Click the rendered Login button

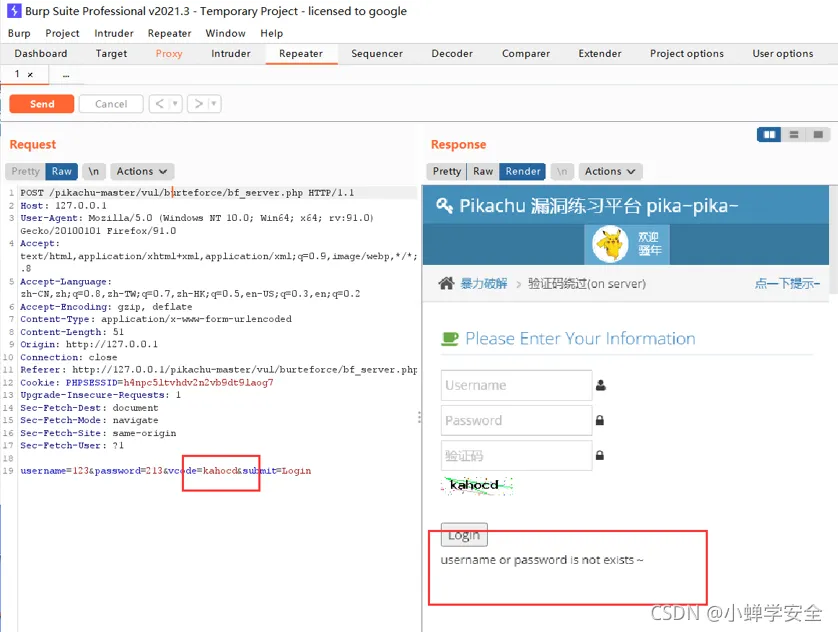tap(464, 535)
